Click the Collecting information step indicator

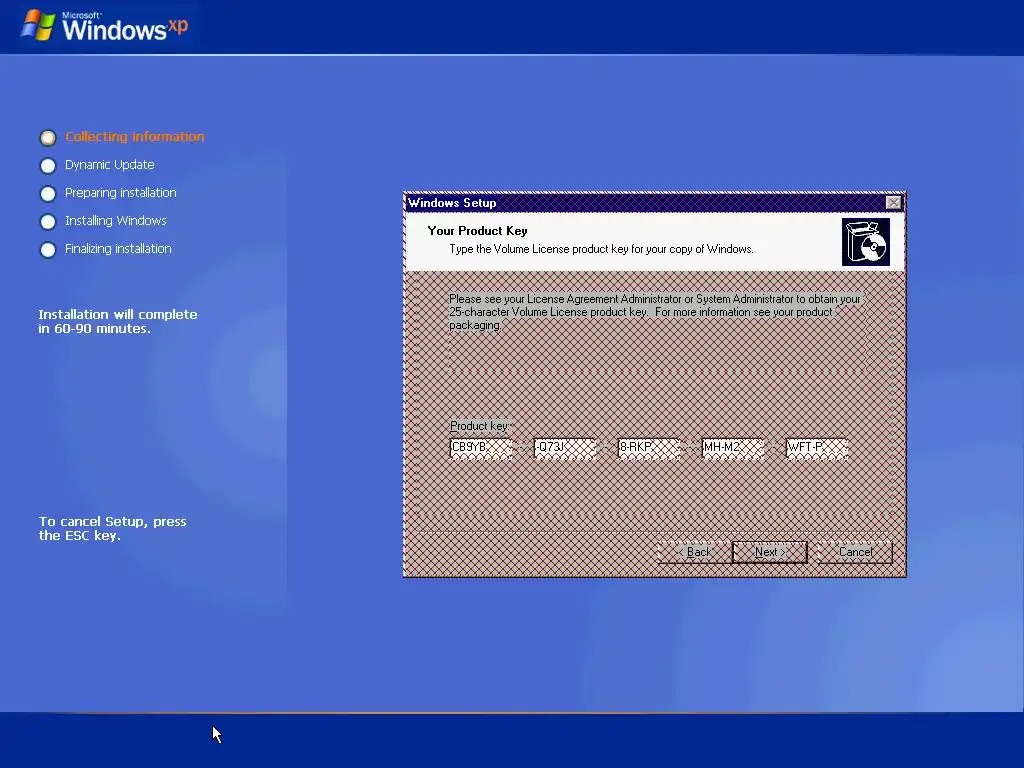tap(48, 137)
